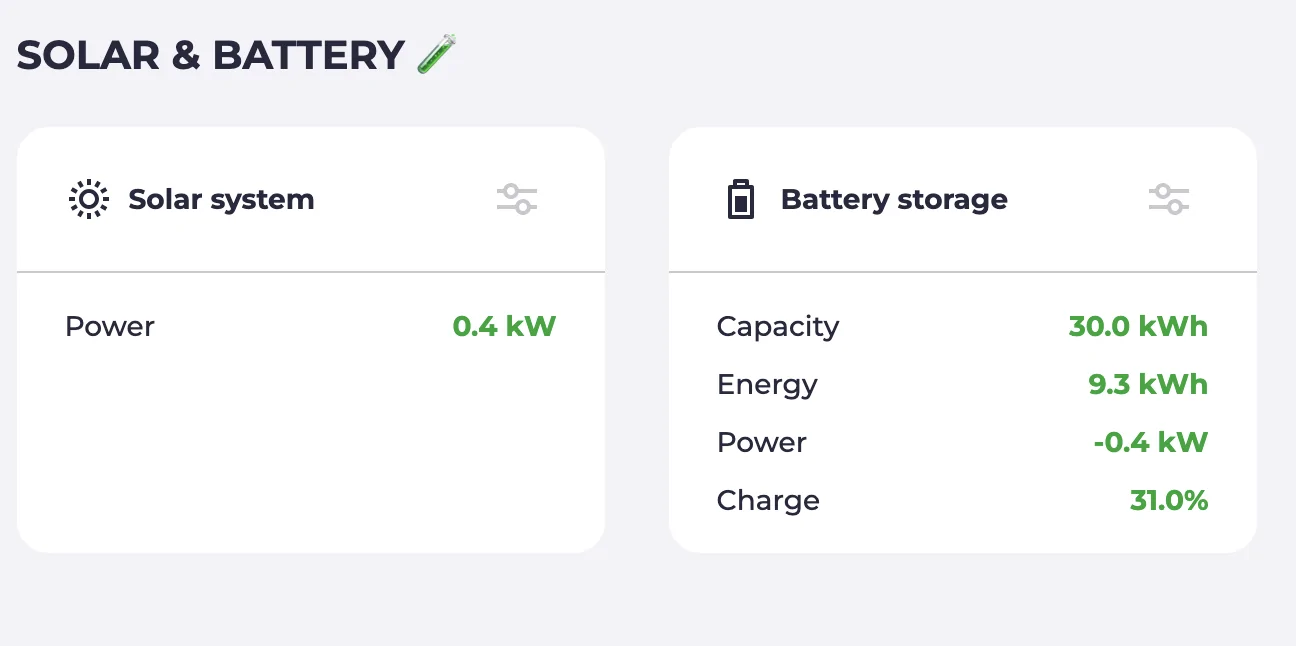Open the filter controls on the solar panel card

pos(516,198)
